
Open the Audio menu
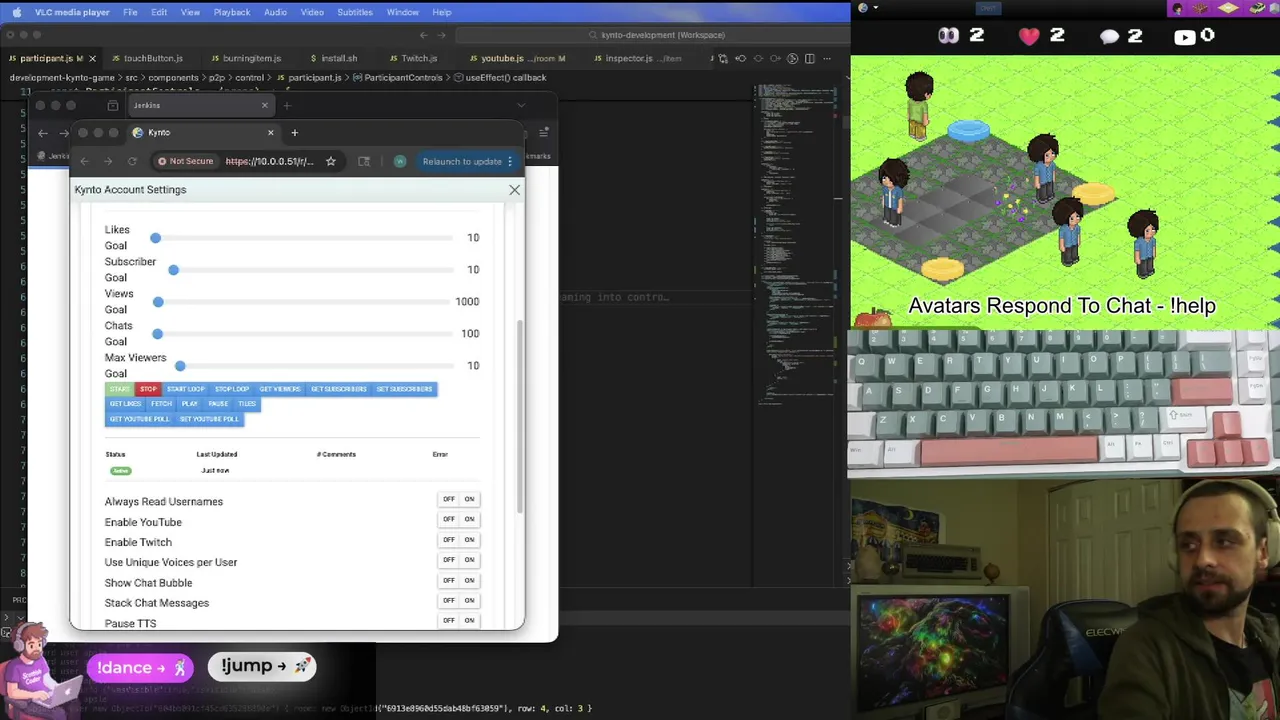pos(275,12)
